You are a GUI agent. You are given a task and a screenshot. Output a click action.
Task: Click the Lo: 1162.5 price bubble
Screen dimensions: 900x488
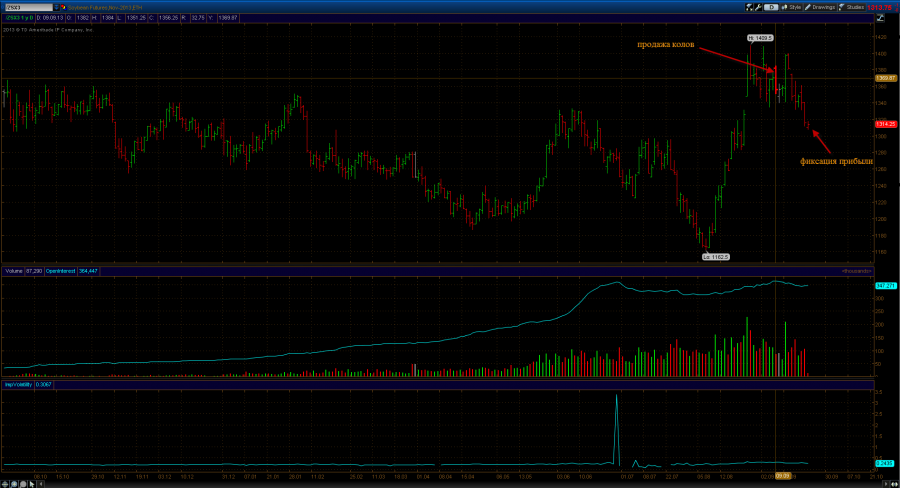[716, 257]
